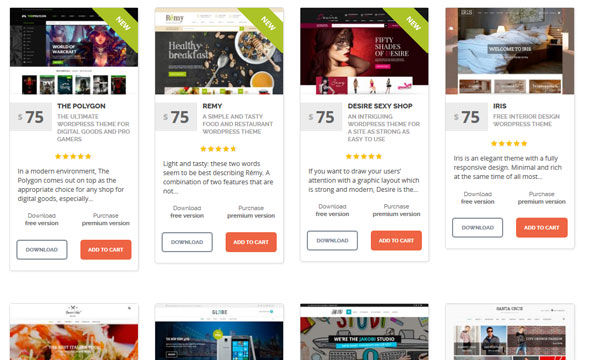Click the star rating under The Polygon
This screenshot has height=360, width=590.
coord(73,156)
